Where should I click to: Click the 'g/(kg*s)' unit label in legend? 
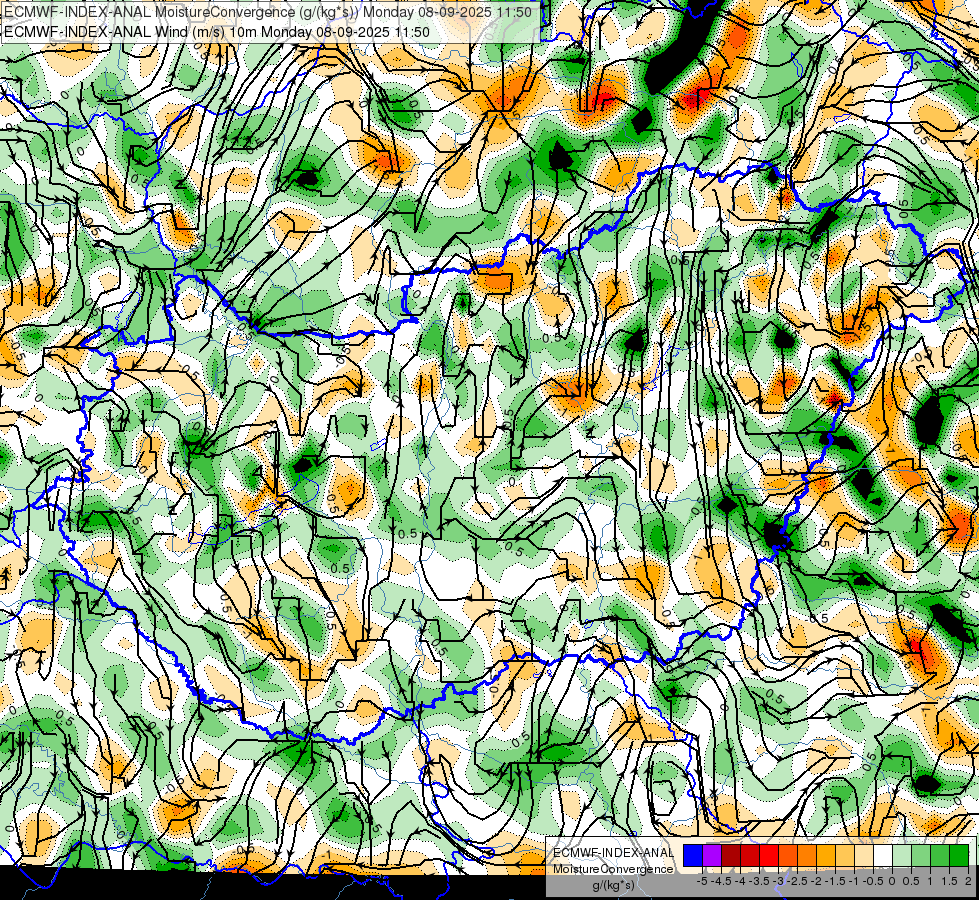tap(613, 885)
